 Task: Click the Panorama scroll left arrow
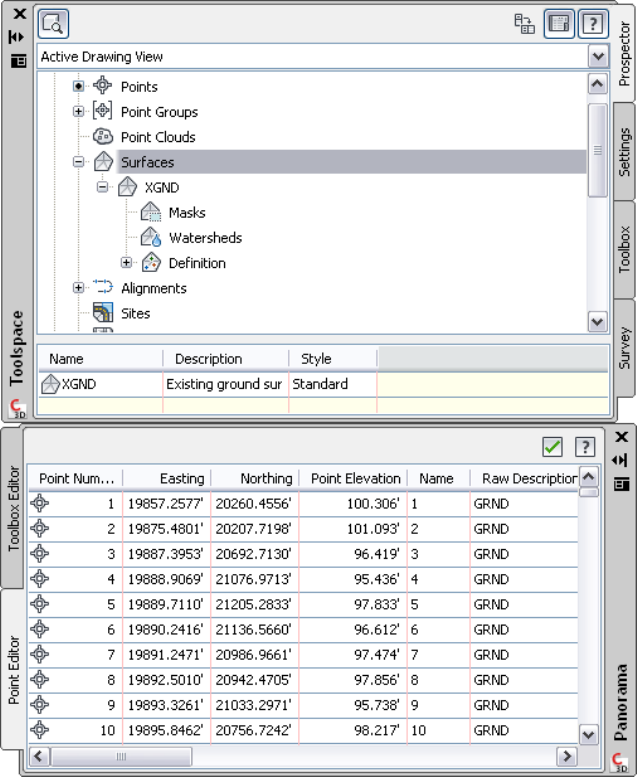coord(39,757)
